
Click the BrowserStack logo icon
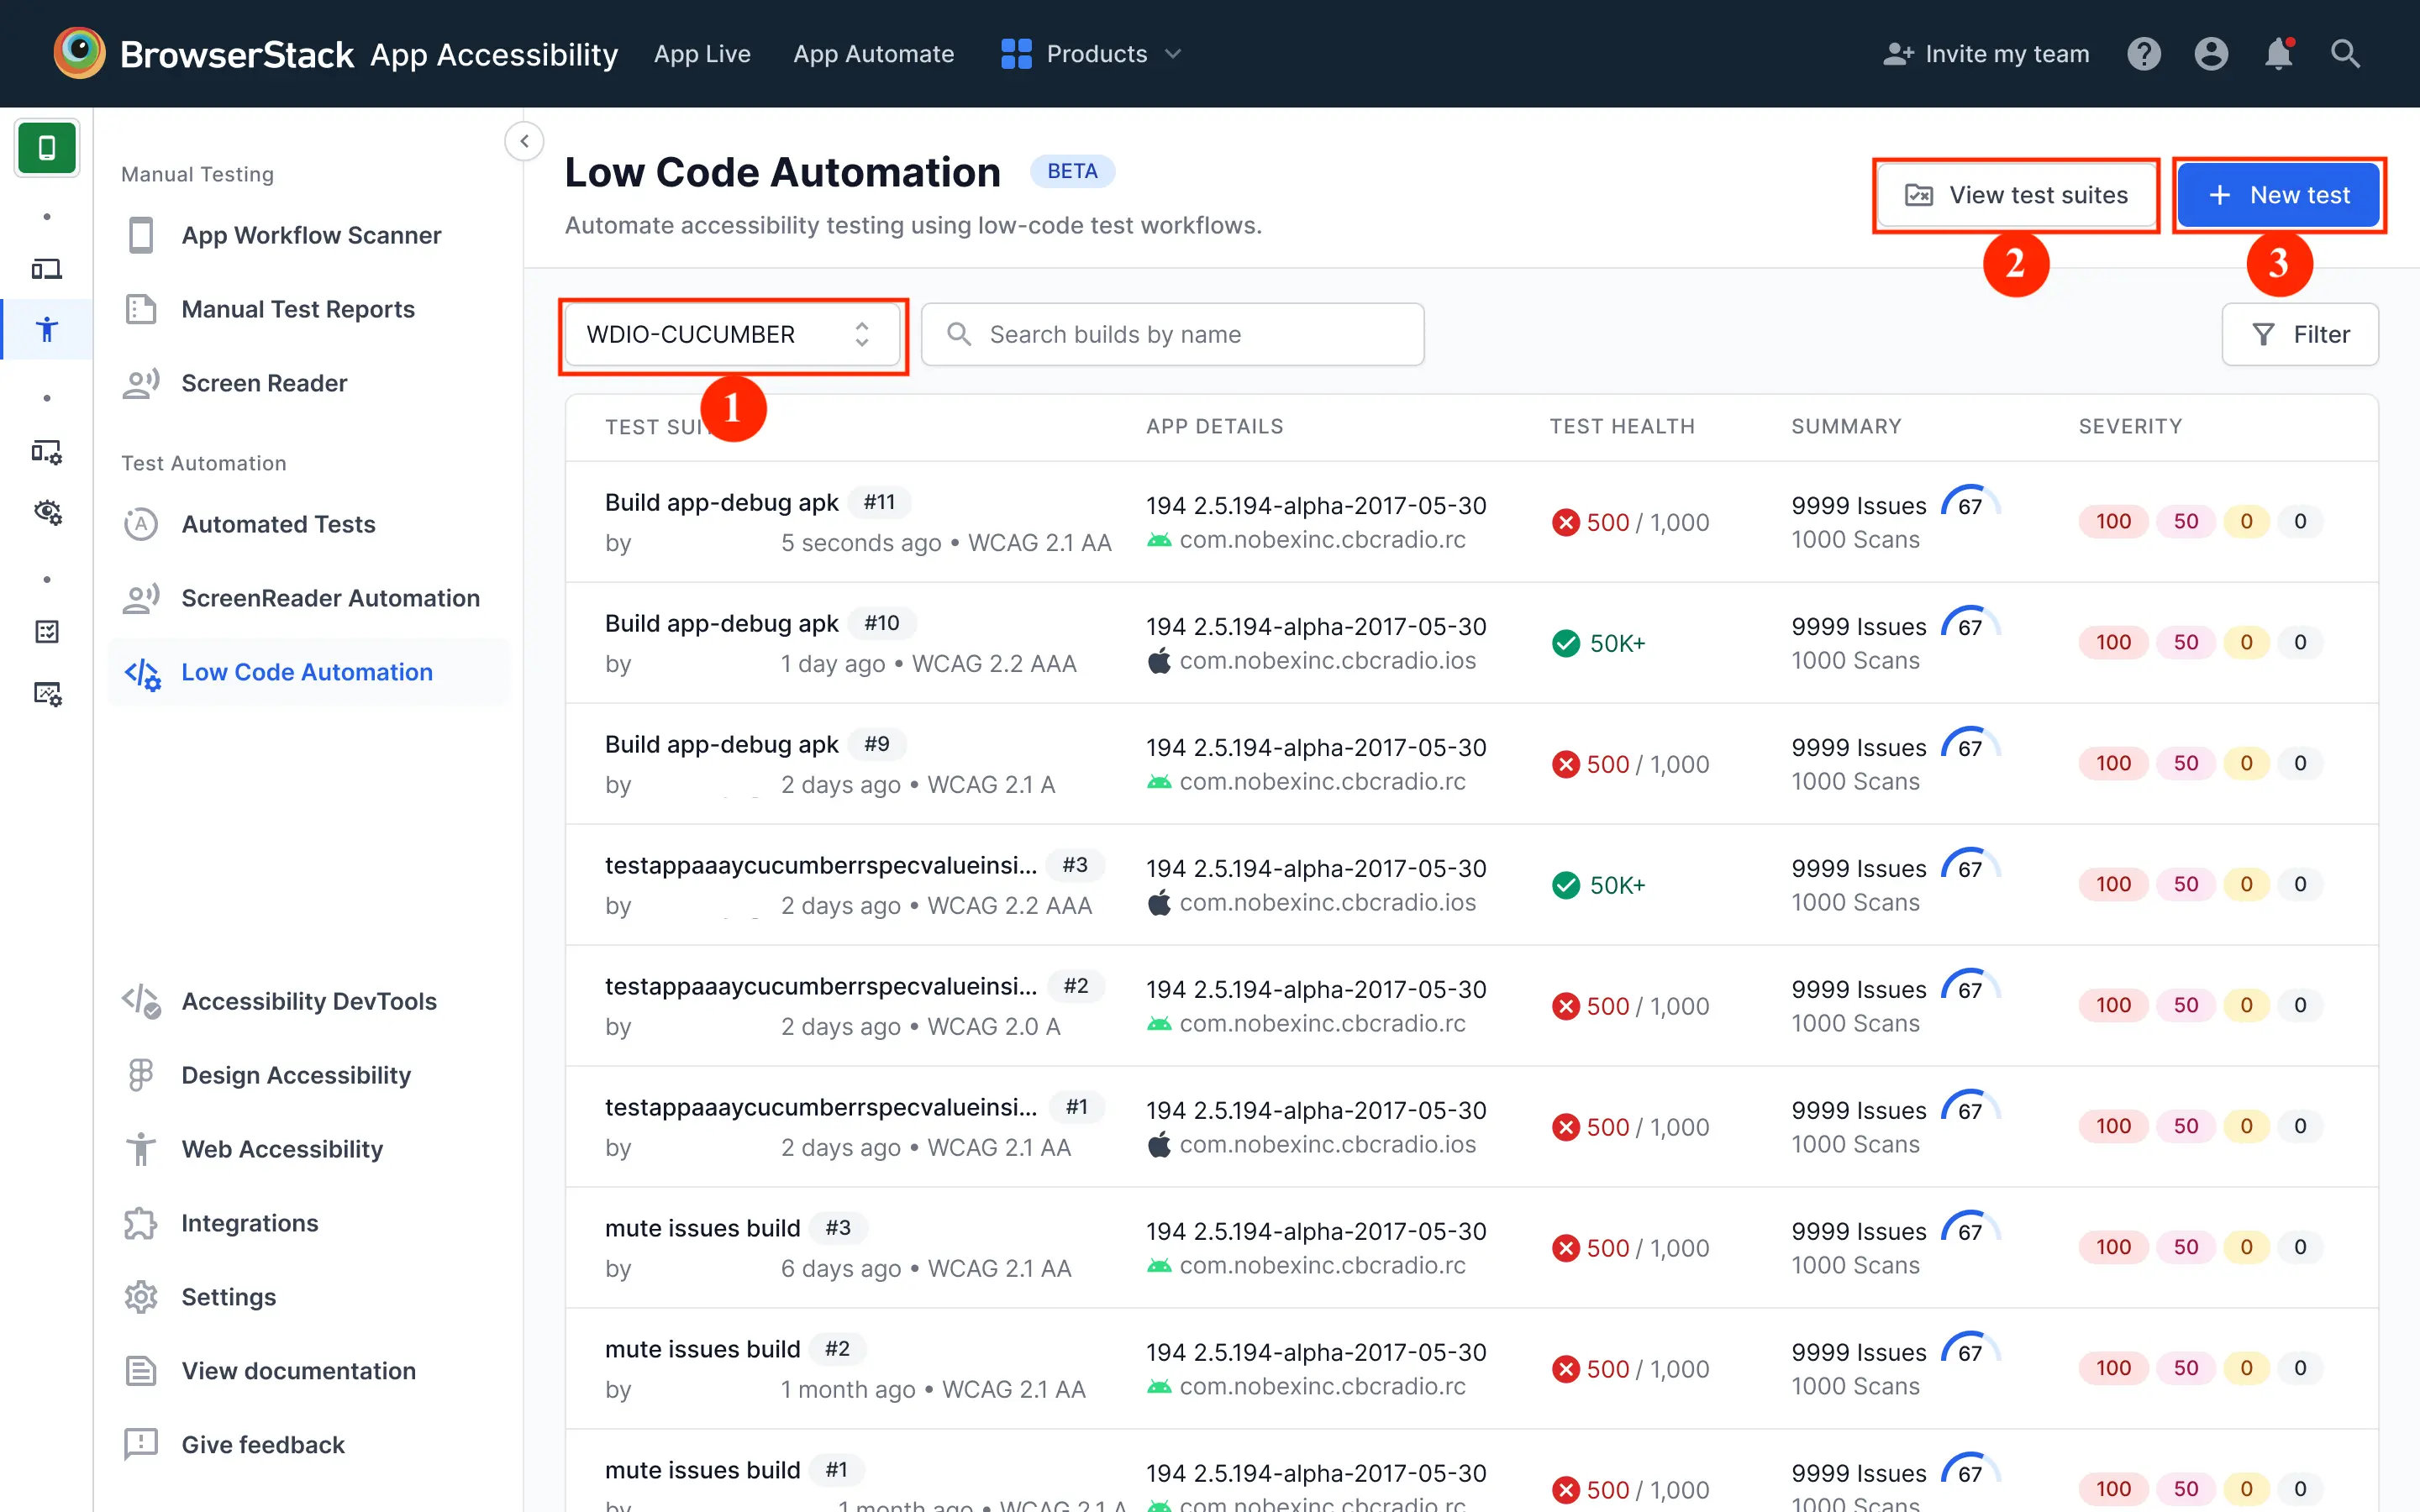click(79, 53)
